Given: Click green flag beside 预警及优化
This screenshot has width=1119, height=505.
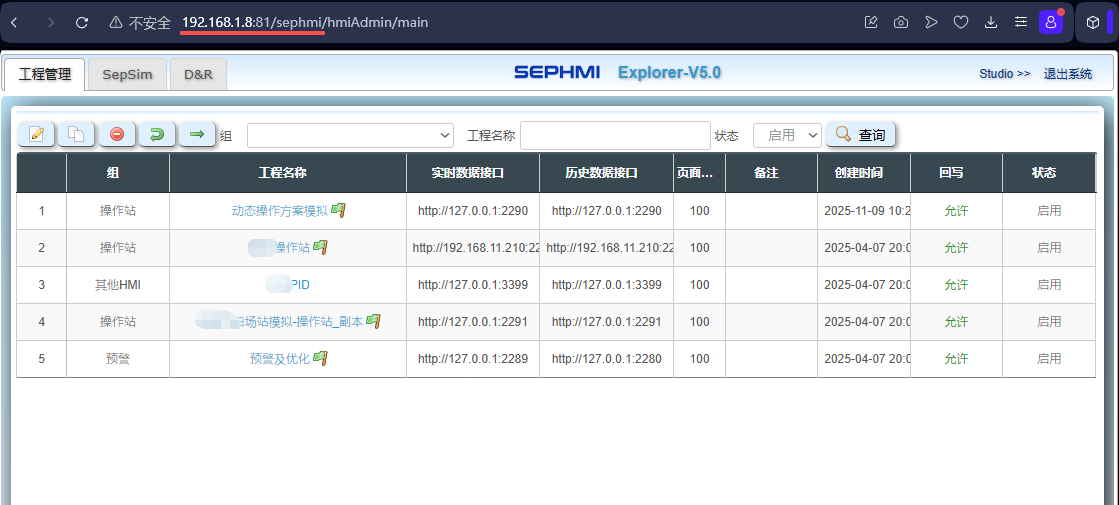Looking at the screenshot, I should click(321, 358).
